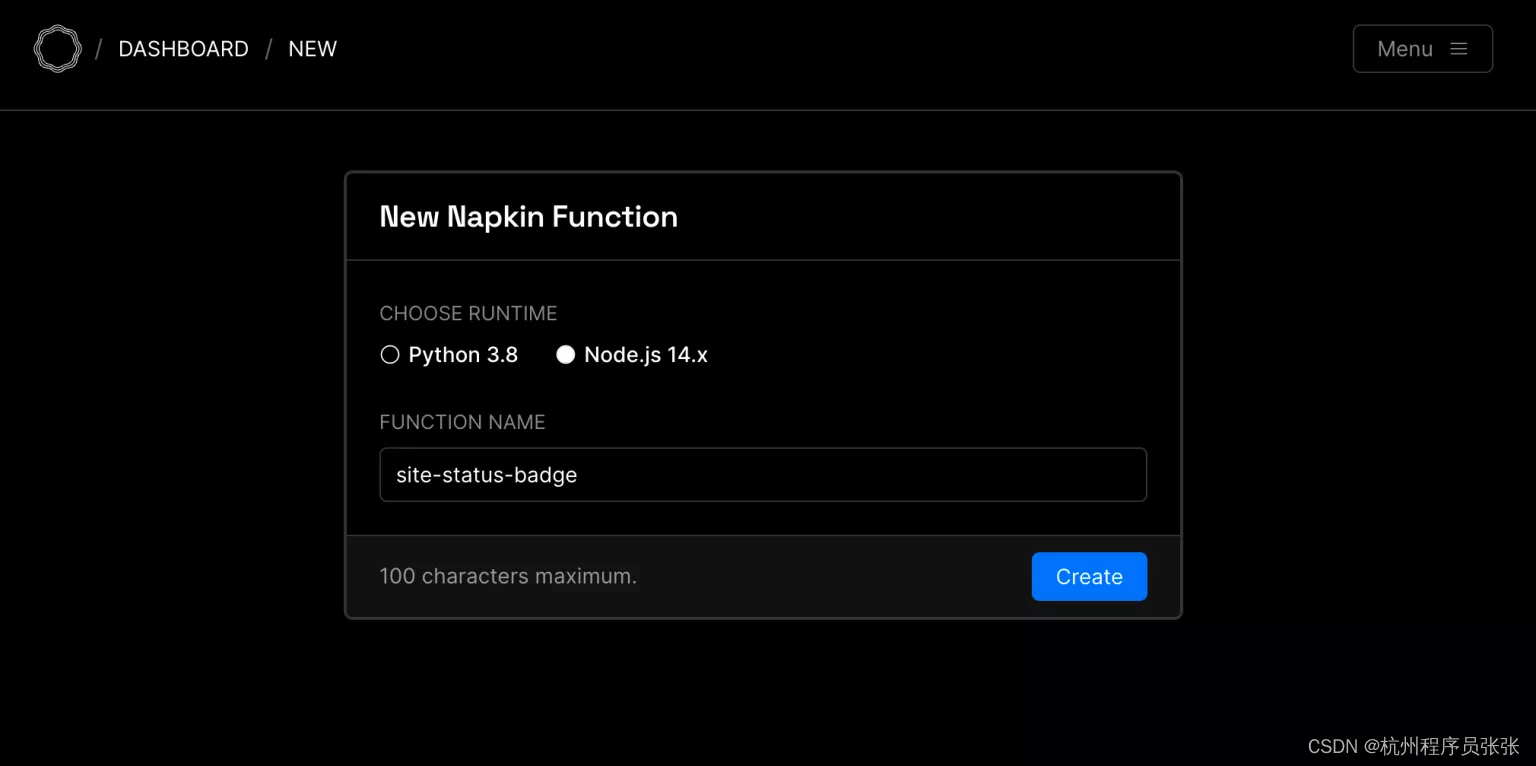Click the CHOOSE RUNTIME label

(x=468, y=313)
